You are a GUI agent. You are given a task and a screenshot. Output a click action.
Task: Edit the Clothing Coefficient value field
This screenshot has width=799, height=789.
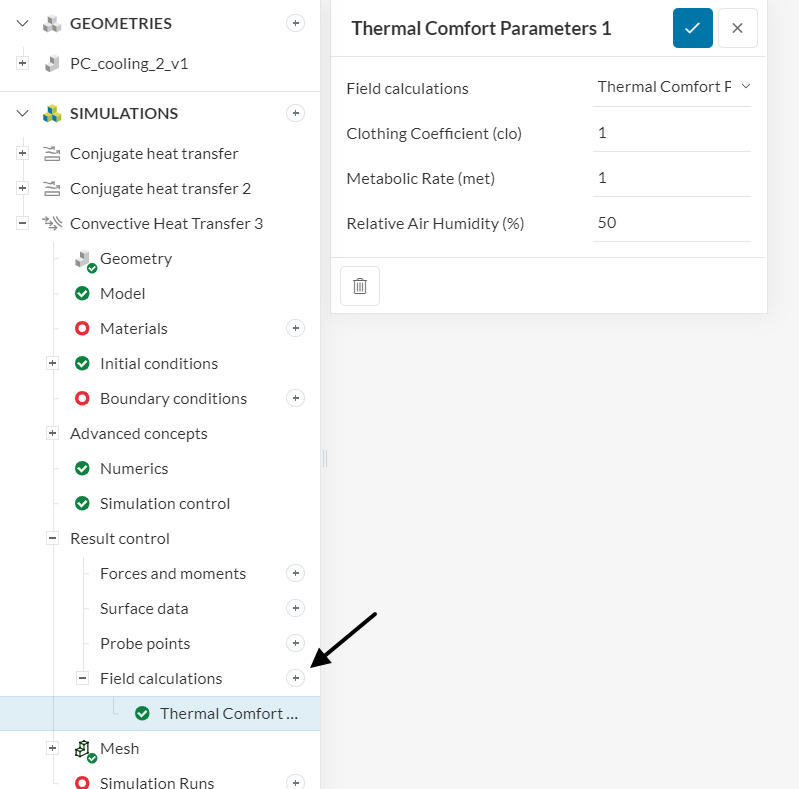pyautogui.click(x=671, y=133)
